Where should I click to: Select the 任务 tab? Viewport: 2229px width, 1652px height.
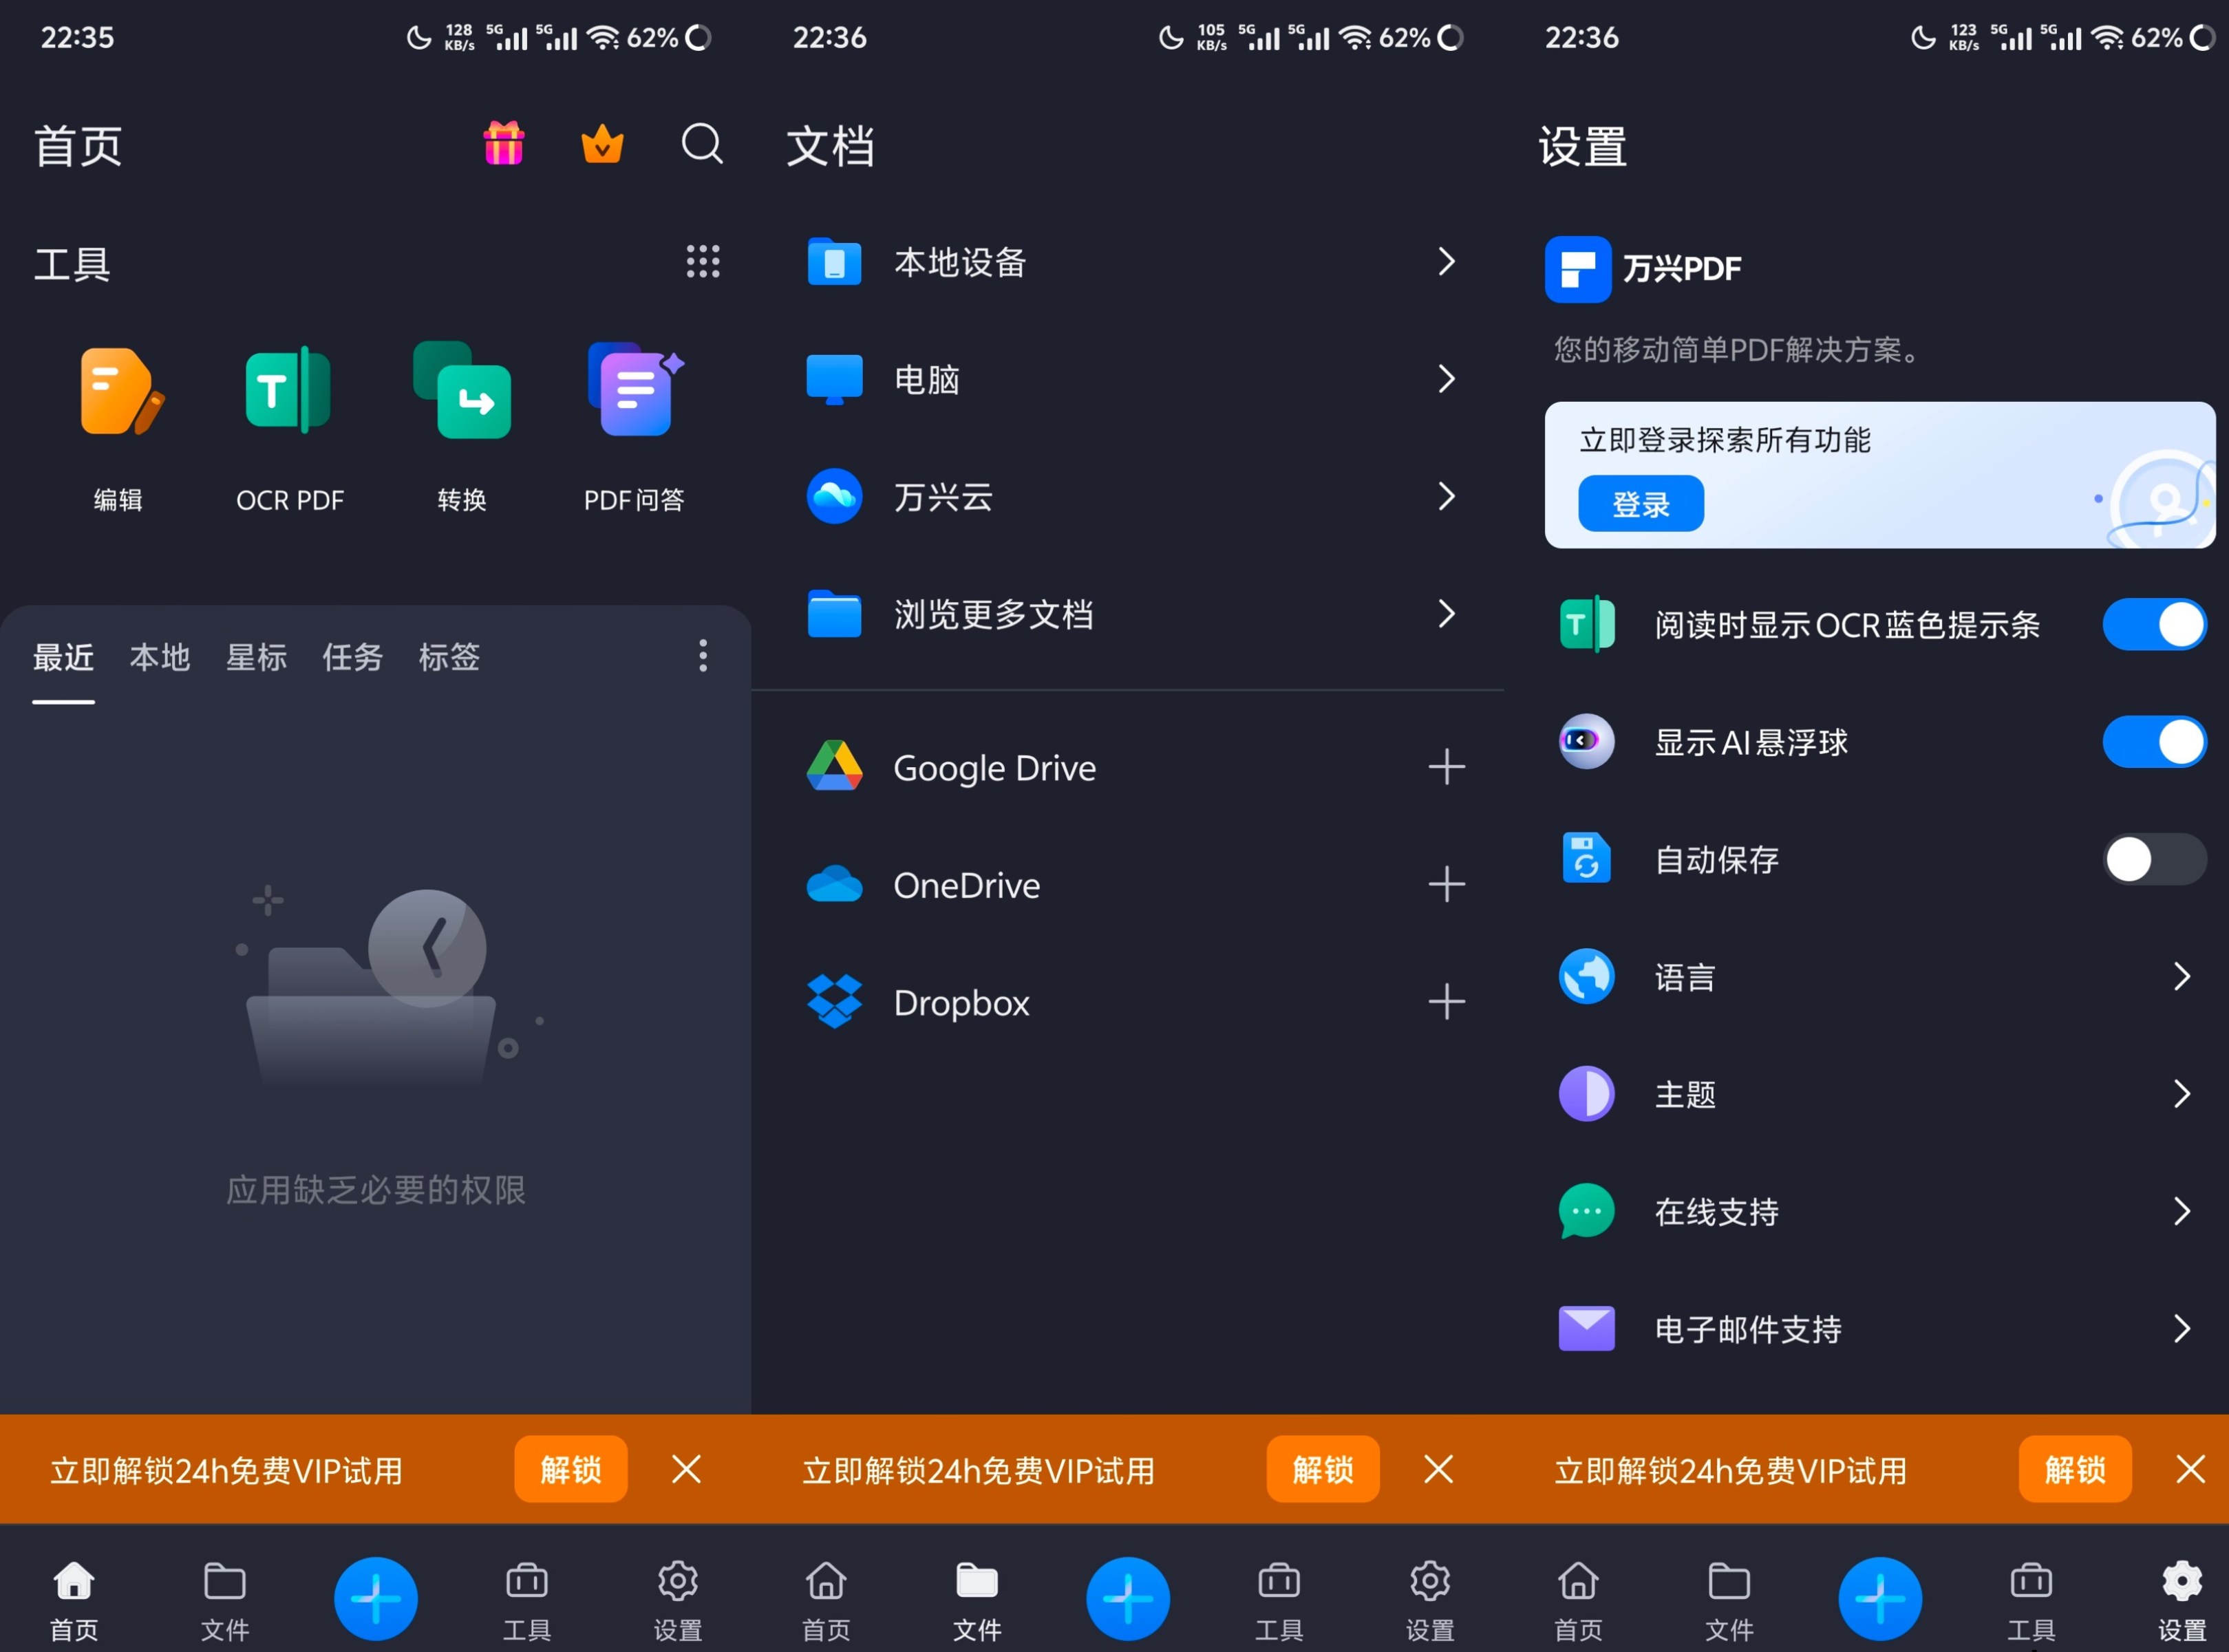(352, 657)
